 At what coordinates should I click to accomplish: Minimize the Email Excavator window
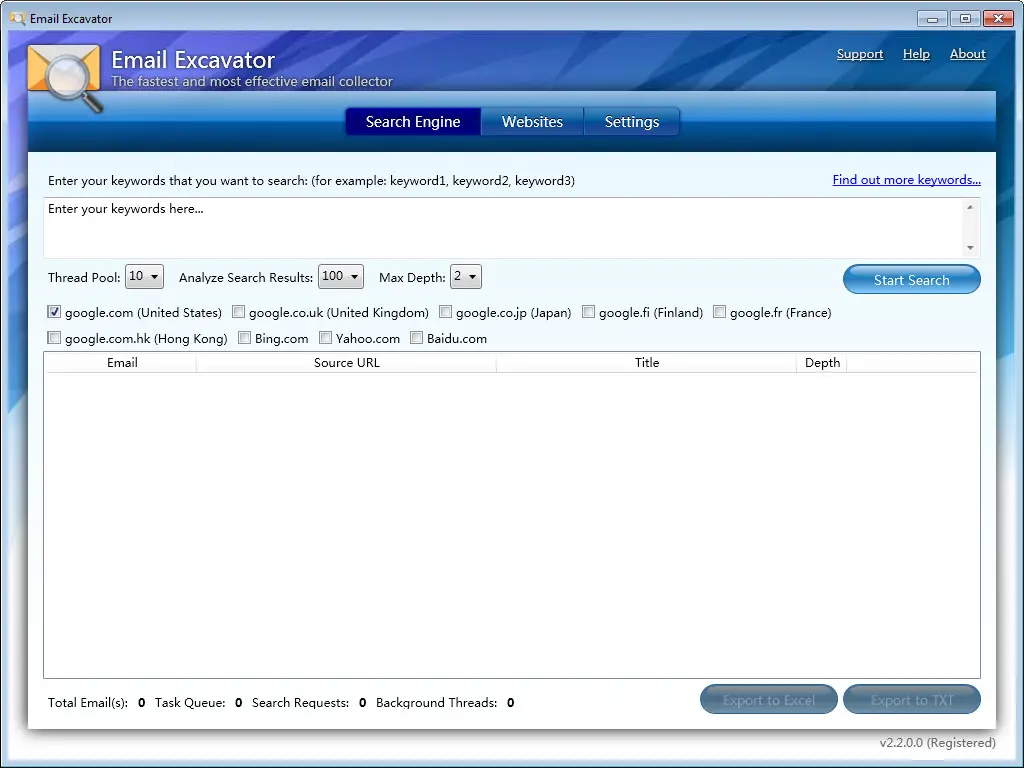tap(932, 19)
